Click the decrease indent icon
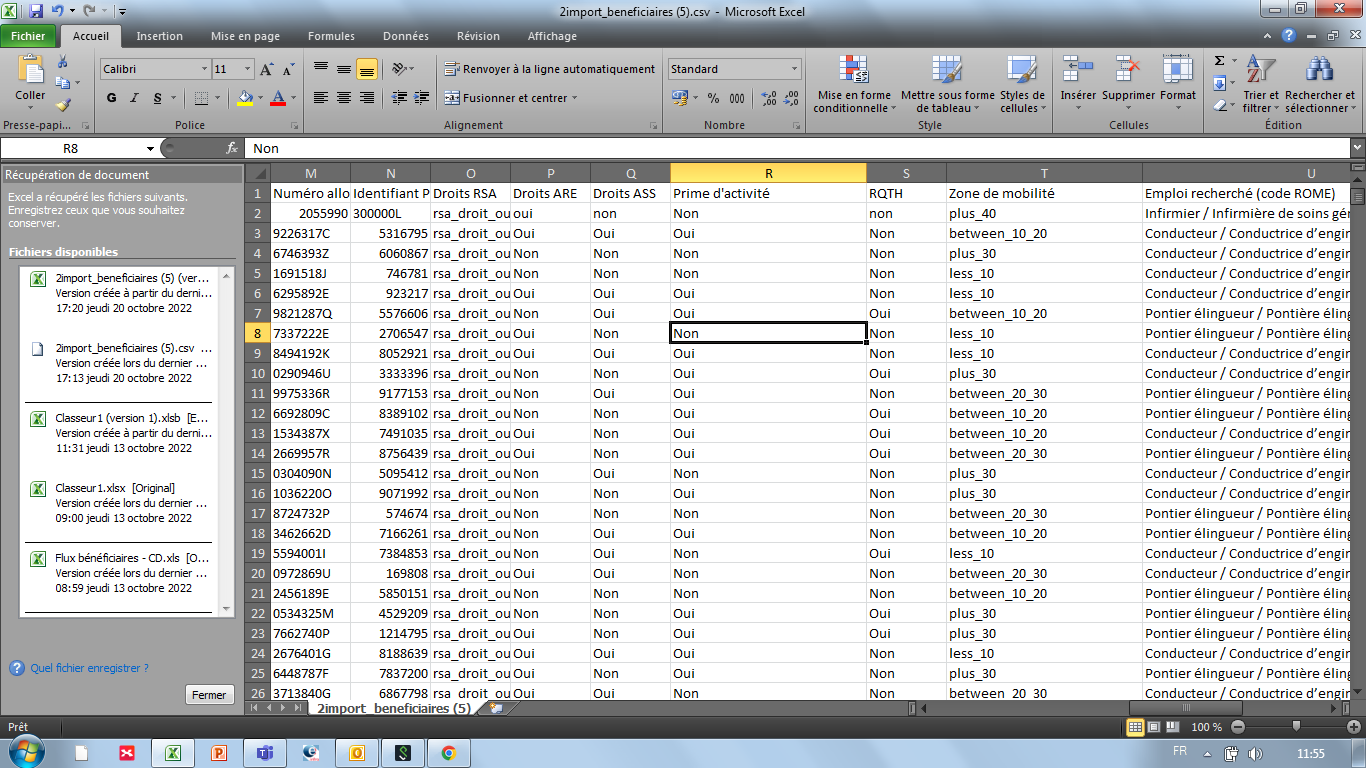This screenshot has height=768, width=1366. (399, 98)
